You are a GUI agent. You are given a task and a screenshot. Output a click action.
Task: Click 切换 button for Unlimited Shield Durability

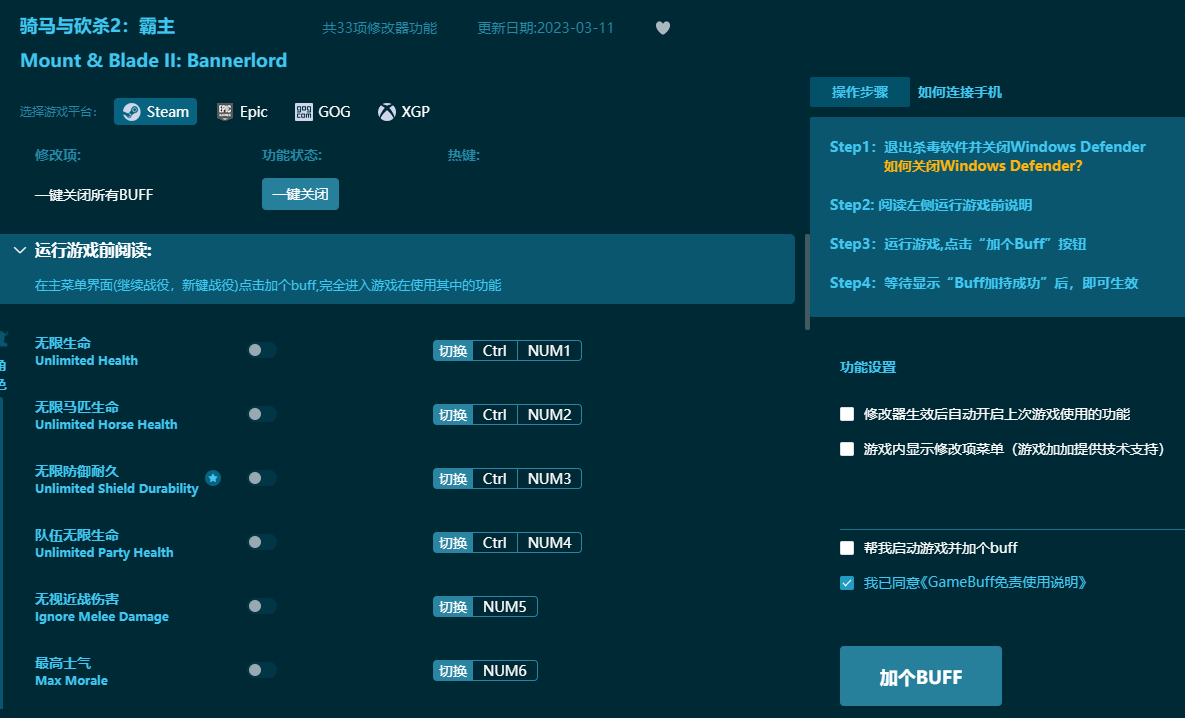coord(453,478)
